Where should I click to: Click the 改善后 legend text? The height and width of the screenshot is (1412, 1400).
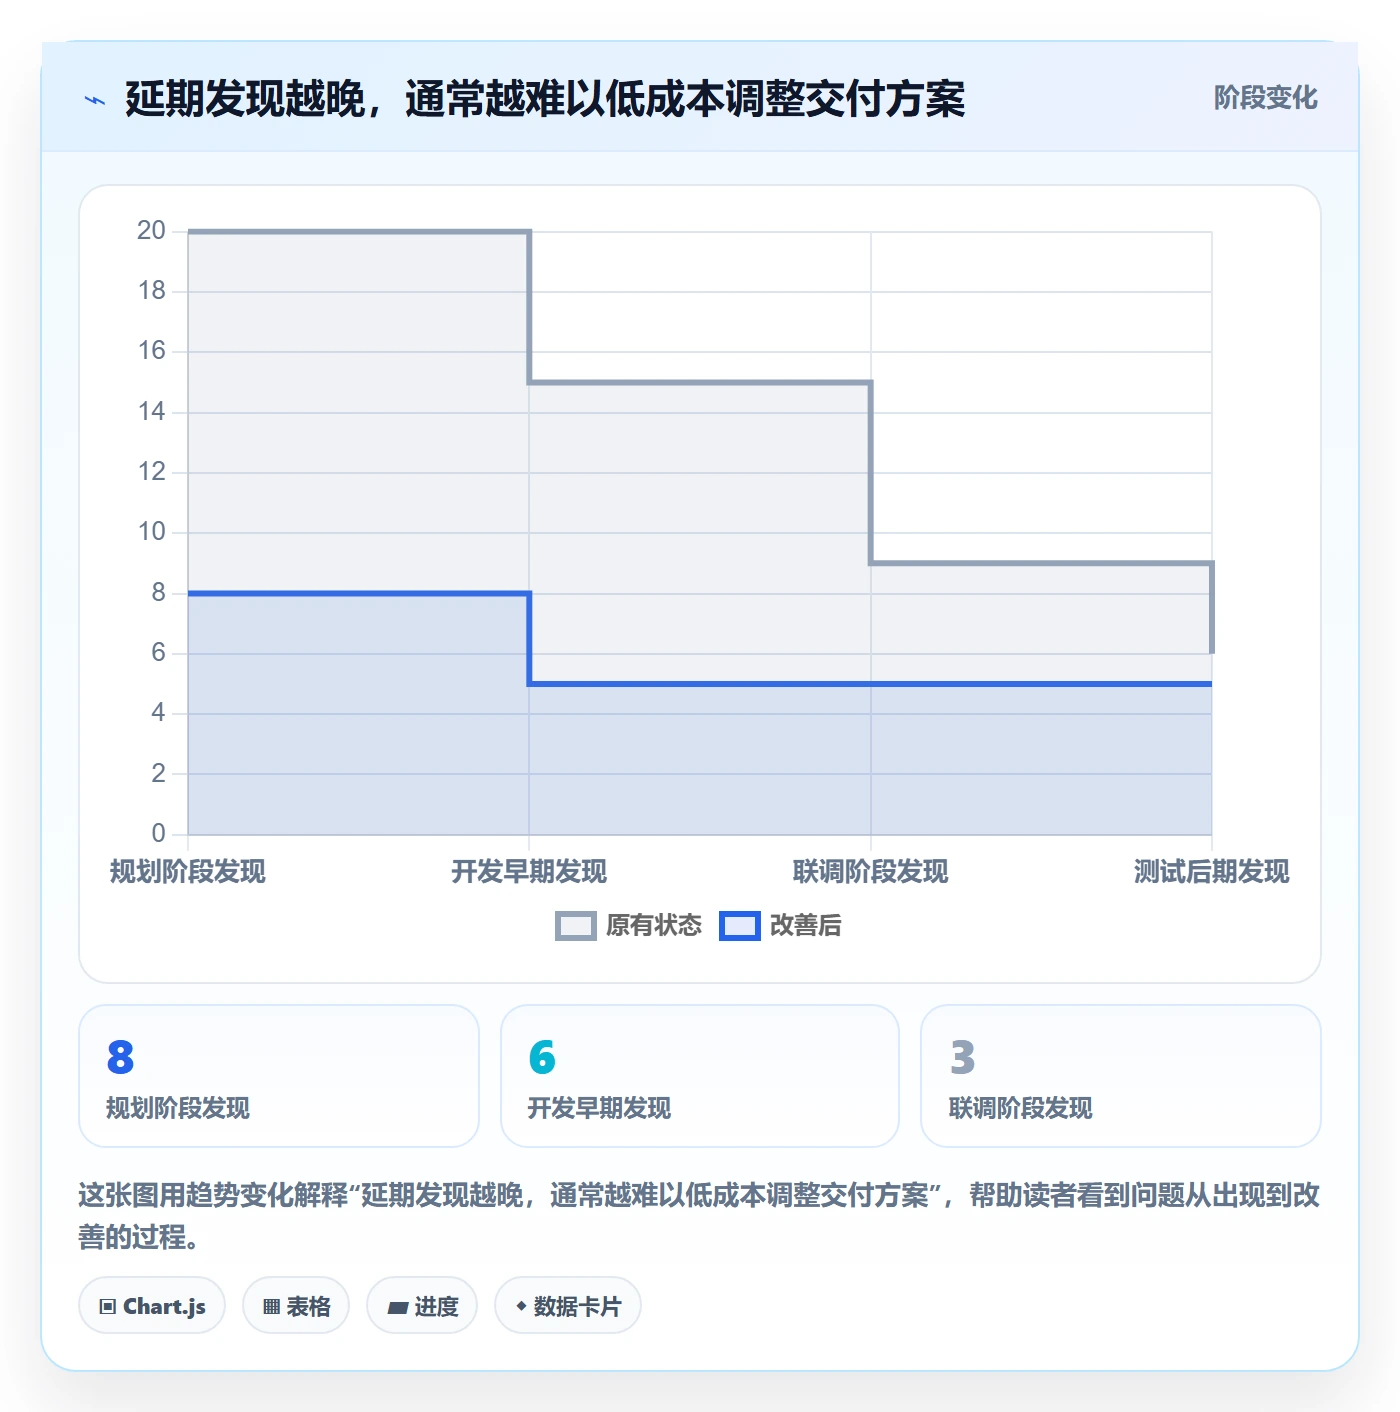[x=805, y=926]
